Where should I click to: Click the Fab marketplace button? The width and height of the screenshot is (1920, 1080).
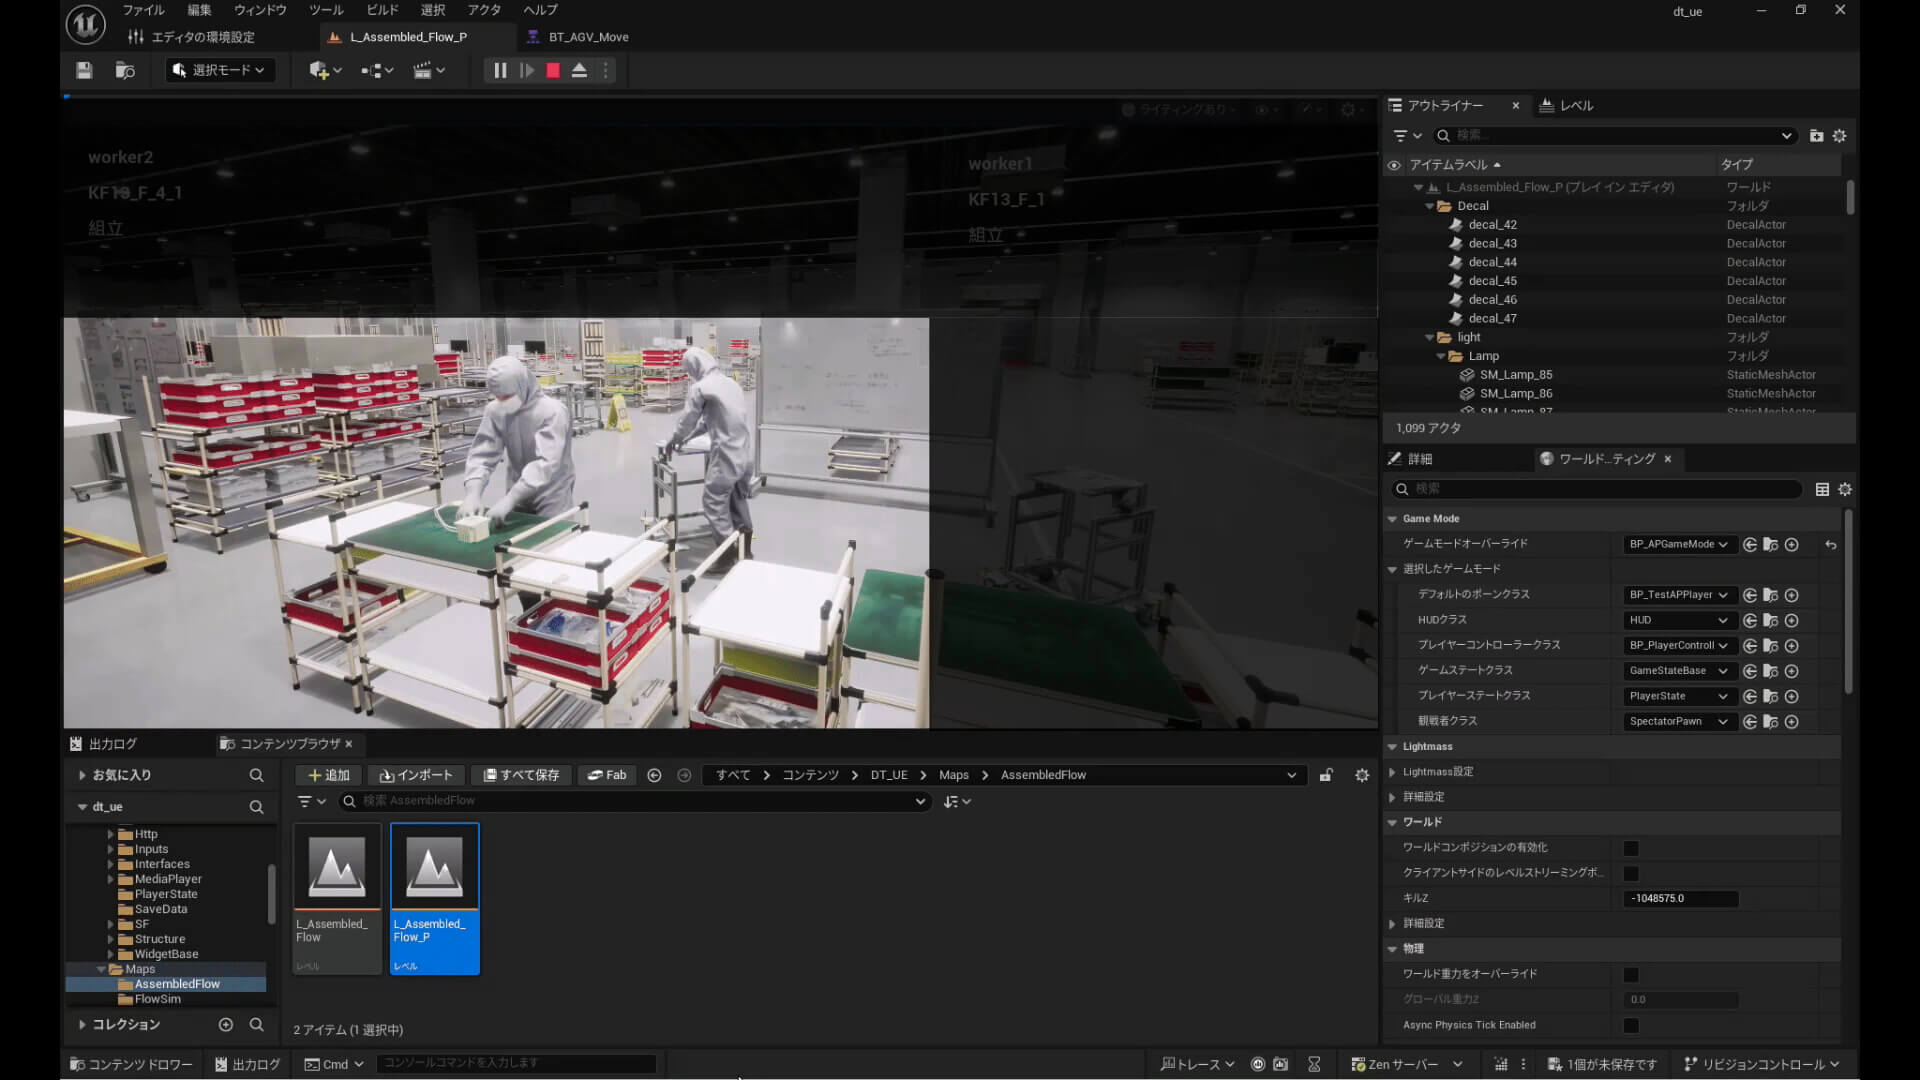coord(607,775)
